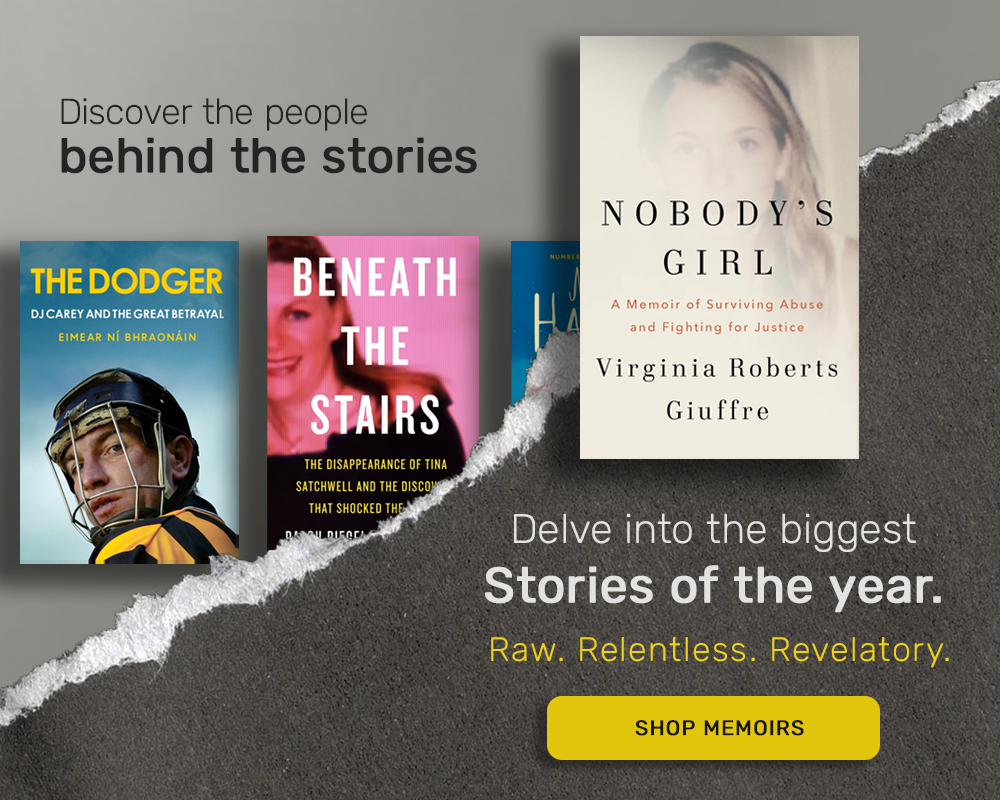Click 'The Disappearance of Tina' subtitle line
This screenshot has width=1000, height=800.
click(x=376, y=464)
